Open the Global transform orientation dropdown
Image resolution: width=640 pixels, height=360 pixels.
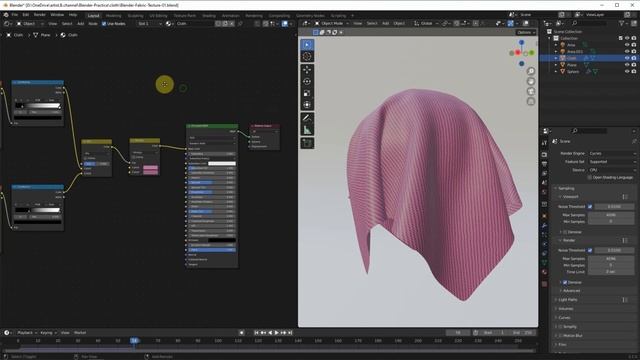pyautogui.click(x=426, y=23)
